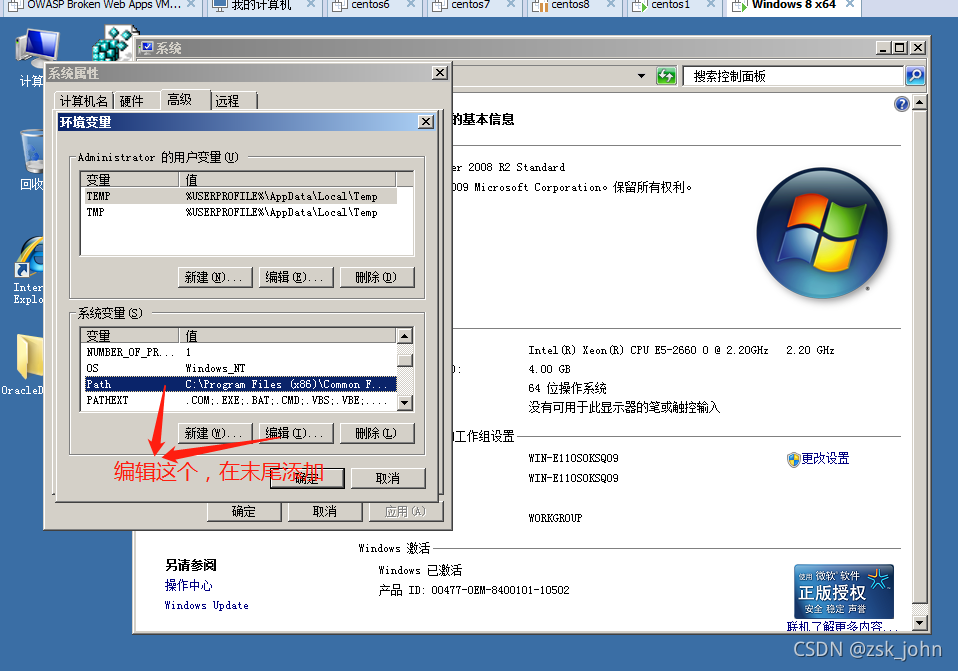The image size is (958, 671).
Task: Click the shield icon beside 更改设置
Action: coord(793,460)
